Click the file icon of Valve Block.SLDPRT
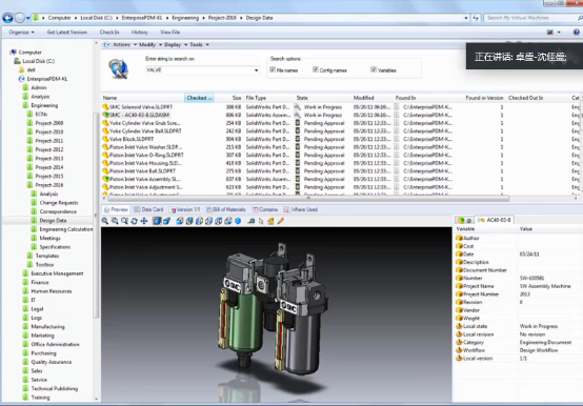 coord(105,139)
